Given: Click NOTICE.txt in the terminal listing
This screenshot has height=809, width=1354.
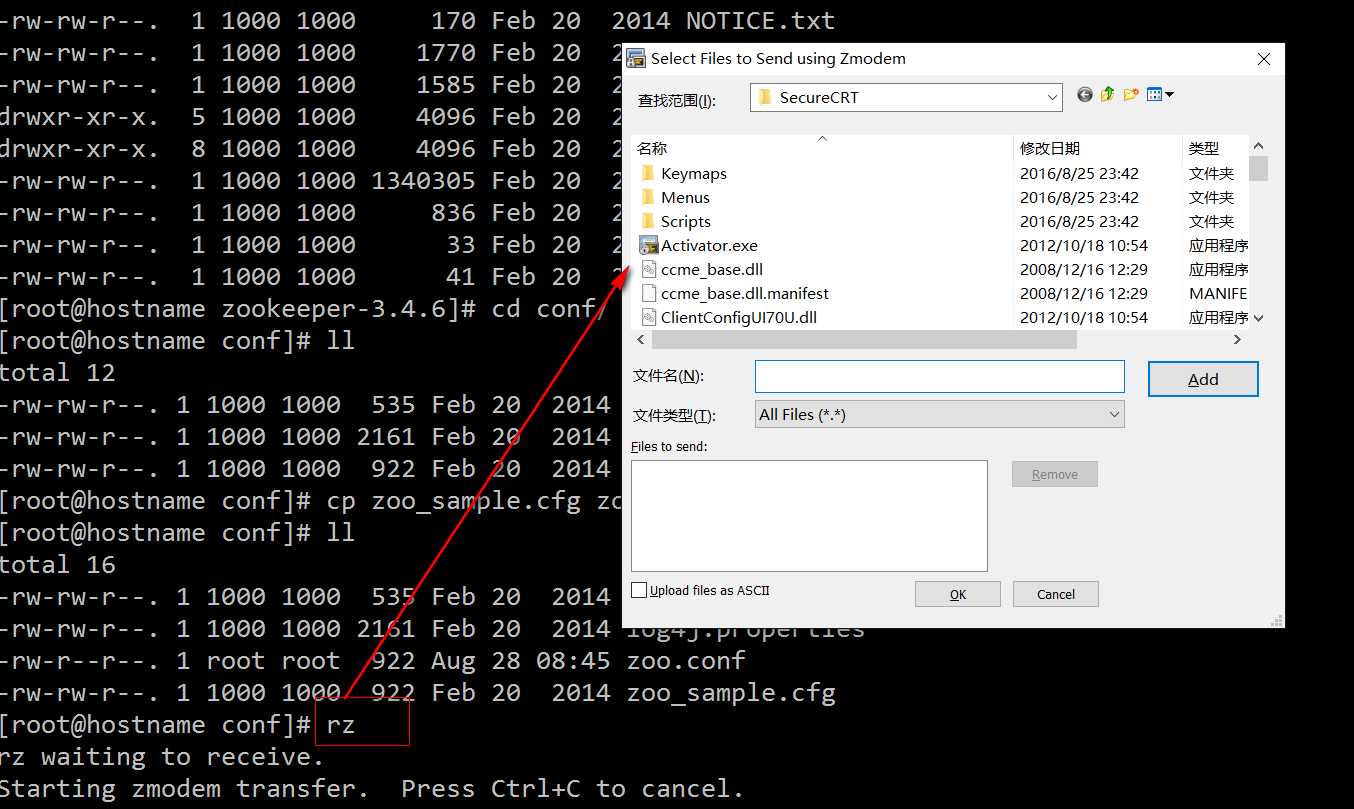Looking at the screenshot, I should tap(760, 20).
